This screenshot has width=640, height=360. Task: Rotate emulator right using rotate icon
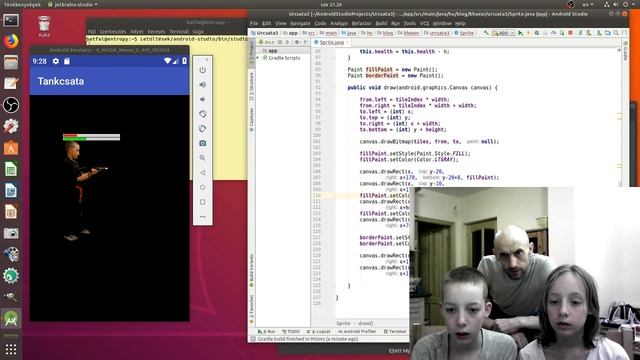click(x=202, y=129)
